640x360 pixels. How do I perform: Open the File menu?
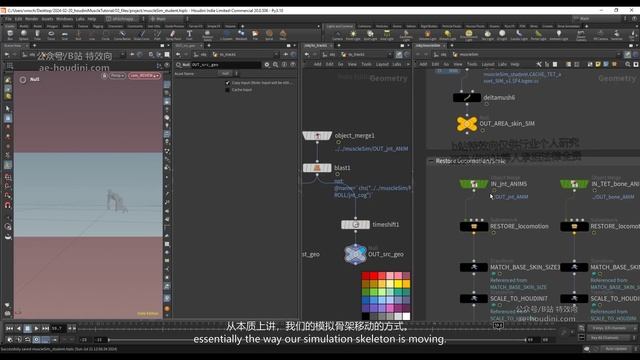point(9,19)
